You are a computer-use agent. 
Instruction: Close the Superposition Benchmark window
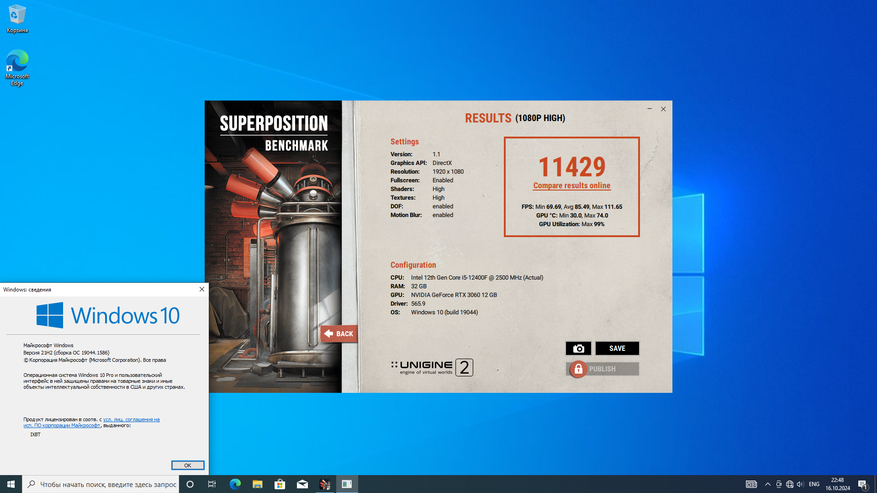click(x=663, y=109)
